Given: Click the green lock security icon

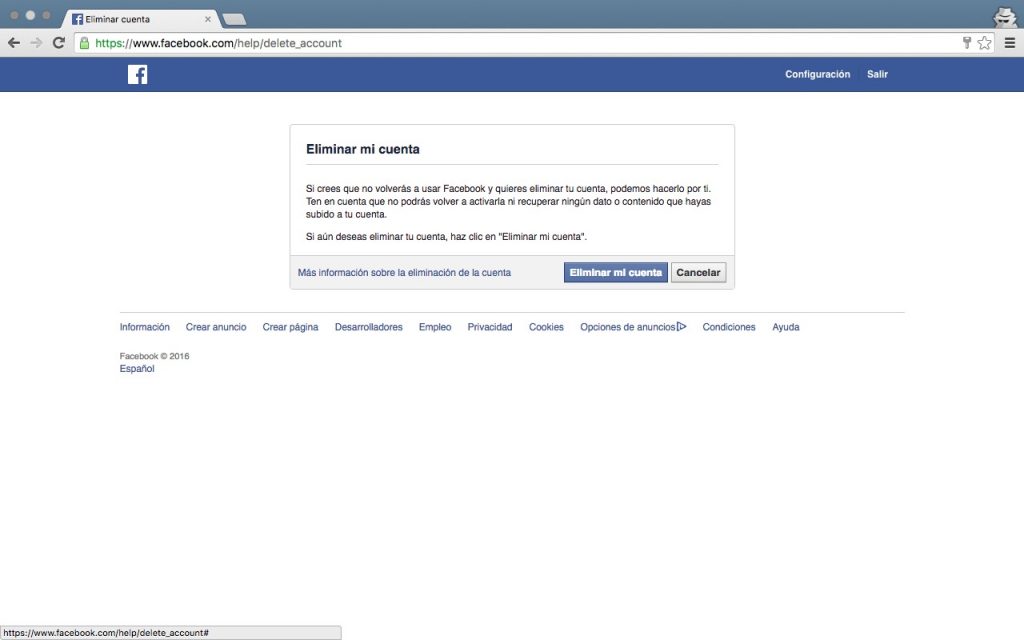Looking at the screenshot, I should 85,43.
